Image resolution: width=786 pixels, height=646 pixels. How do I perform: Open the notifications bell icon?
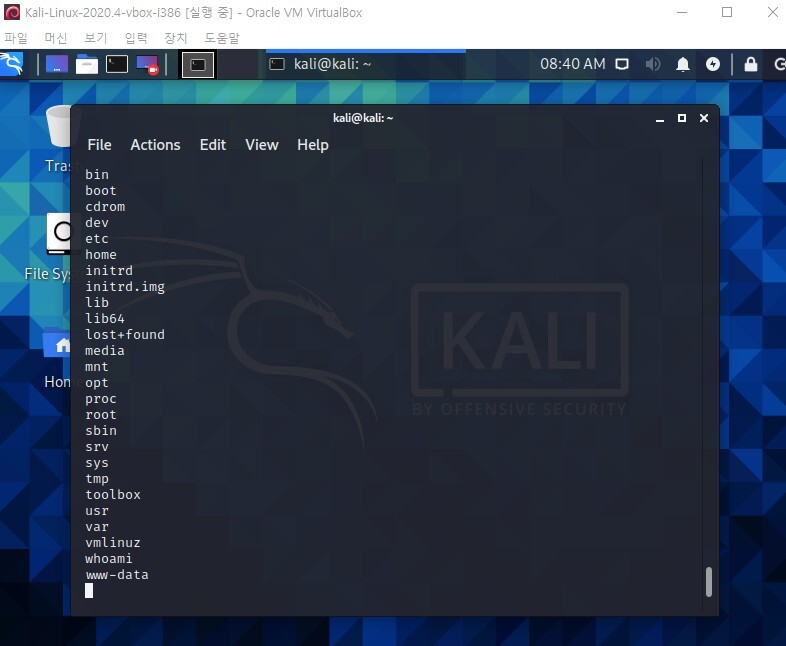[683, 64]
